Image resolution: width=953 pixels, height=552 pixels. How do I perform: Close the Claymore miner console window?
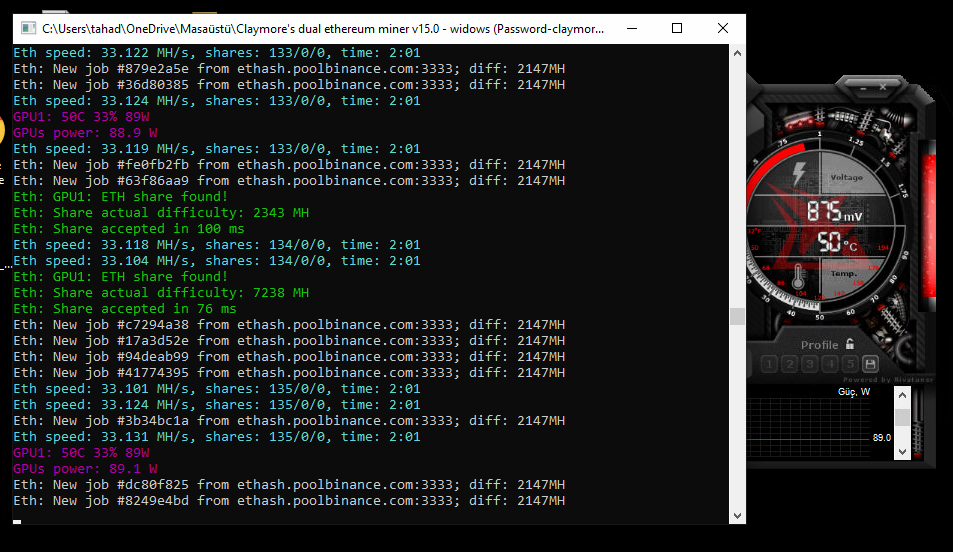(723, 29)
